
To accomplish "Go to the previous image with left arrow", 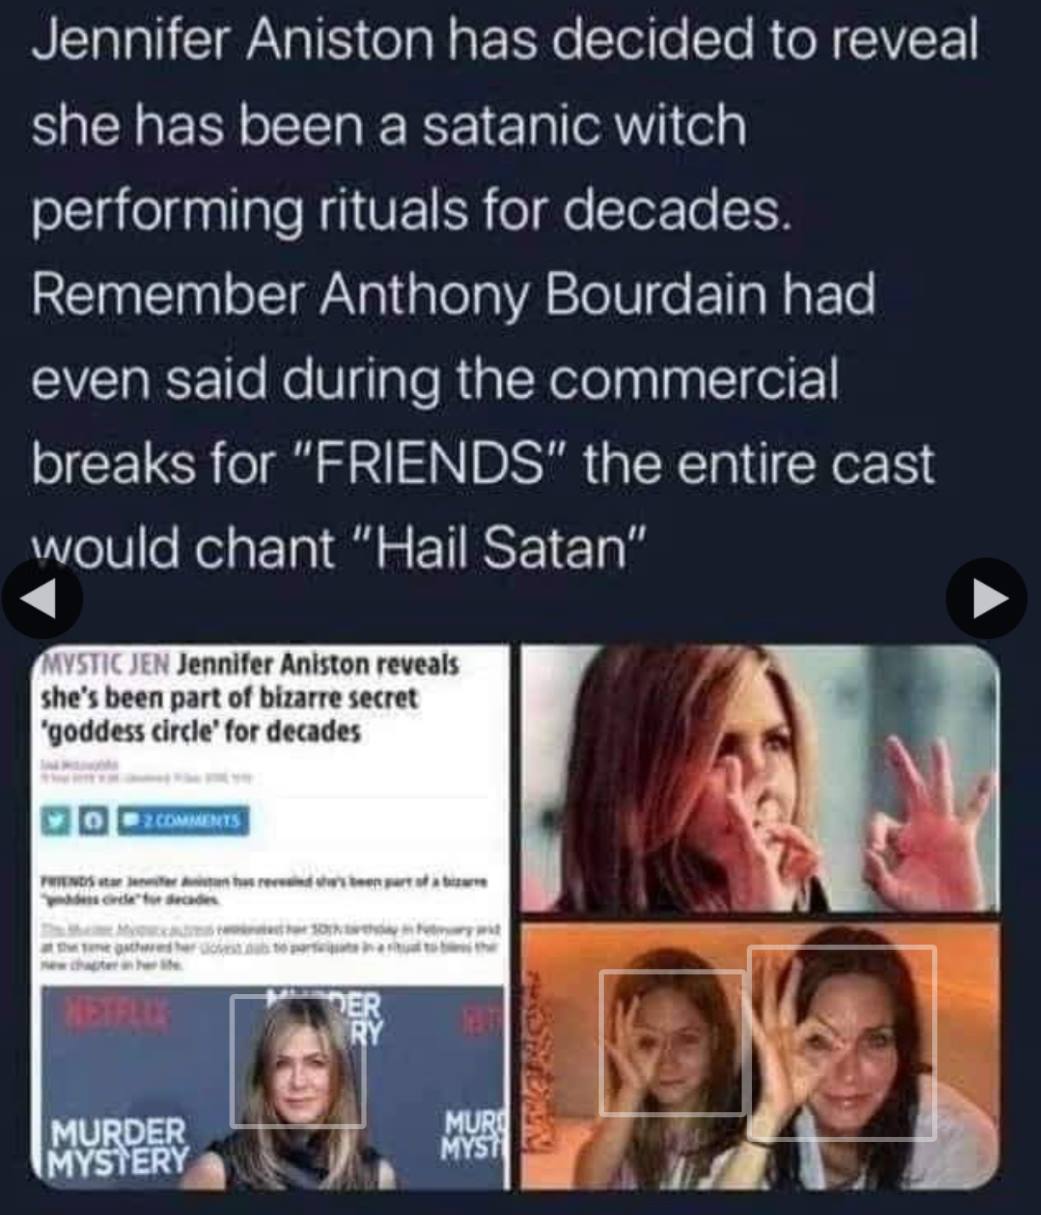I will pos(42,598).
